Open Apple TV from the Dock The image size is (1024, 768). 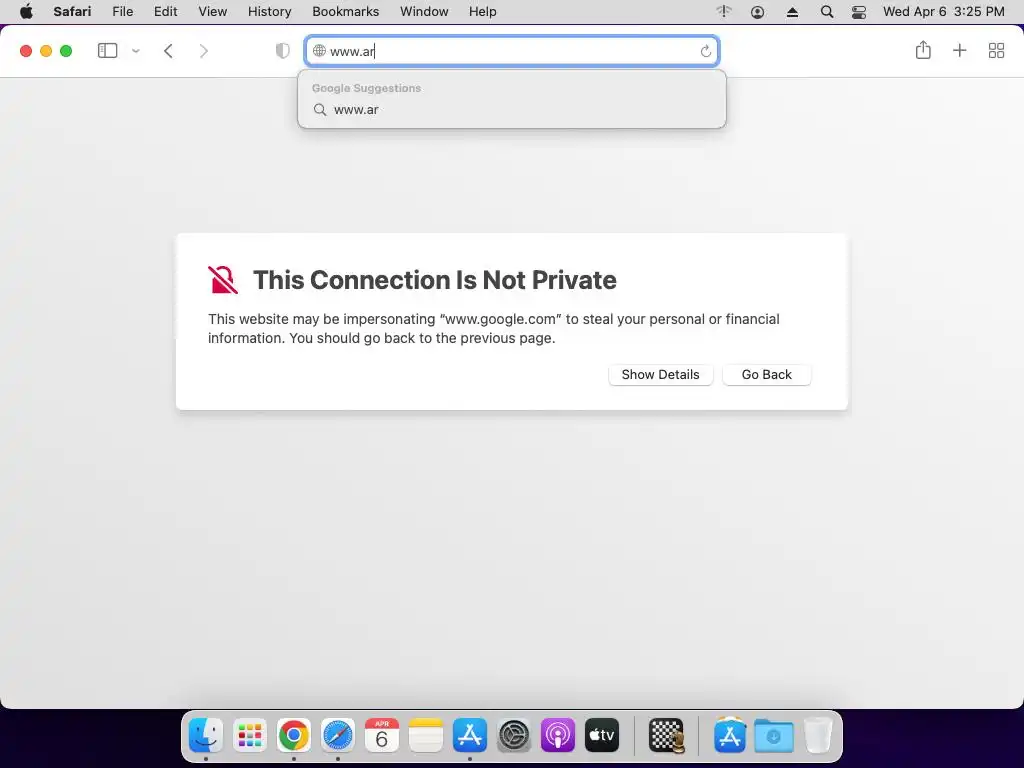click(601, 735)
